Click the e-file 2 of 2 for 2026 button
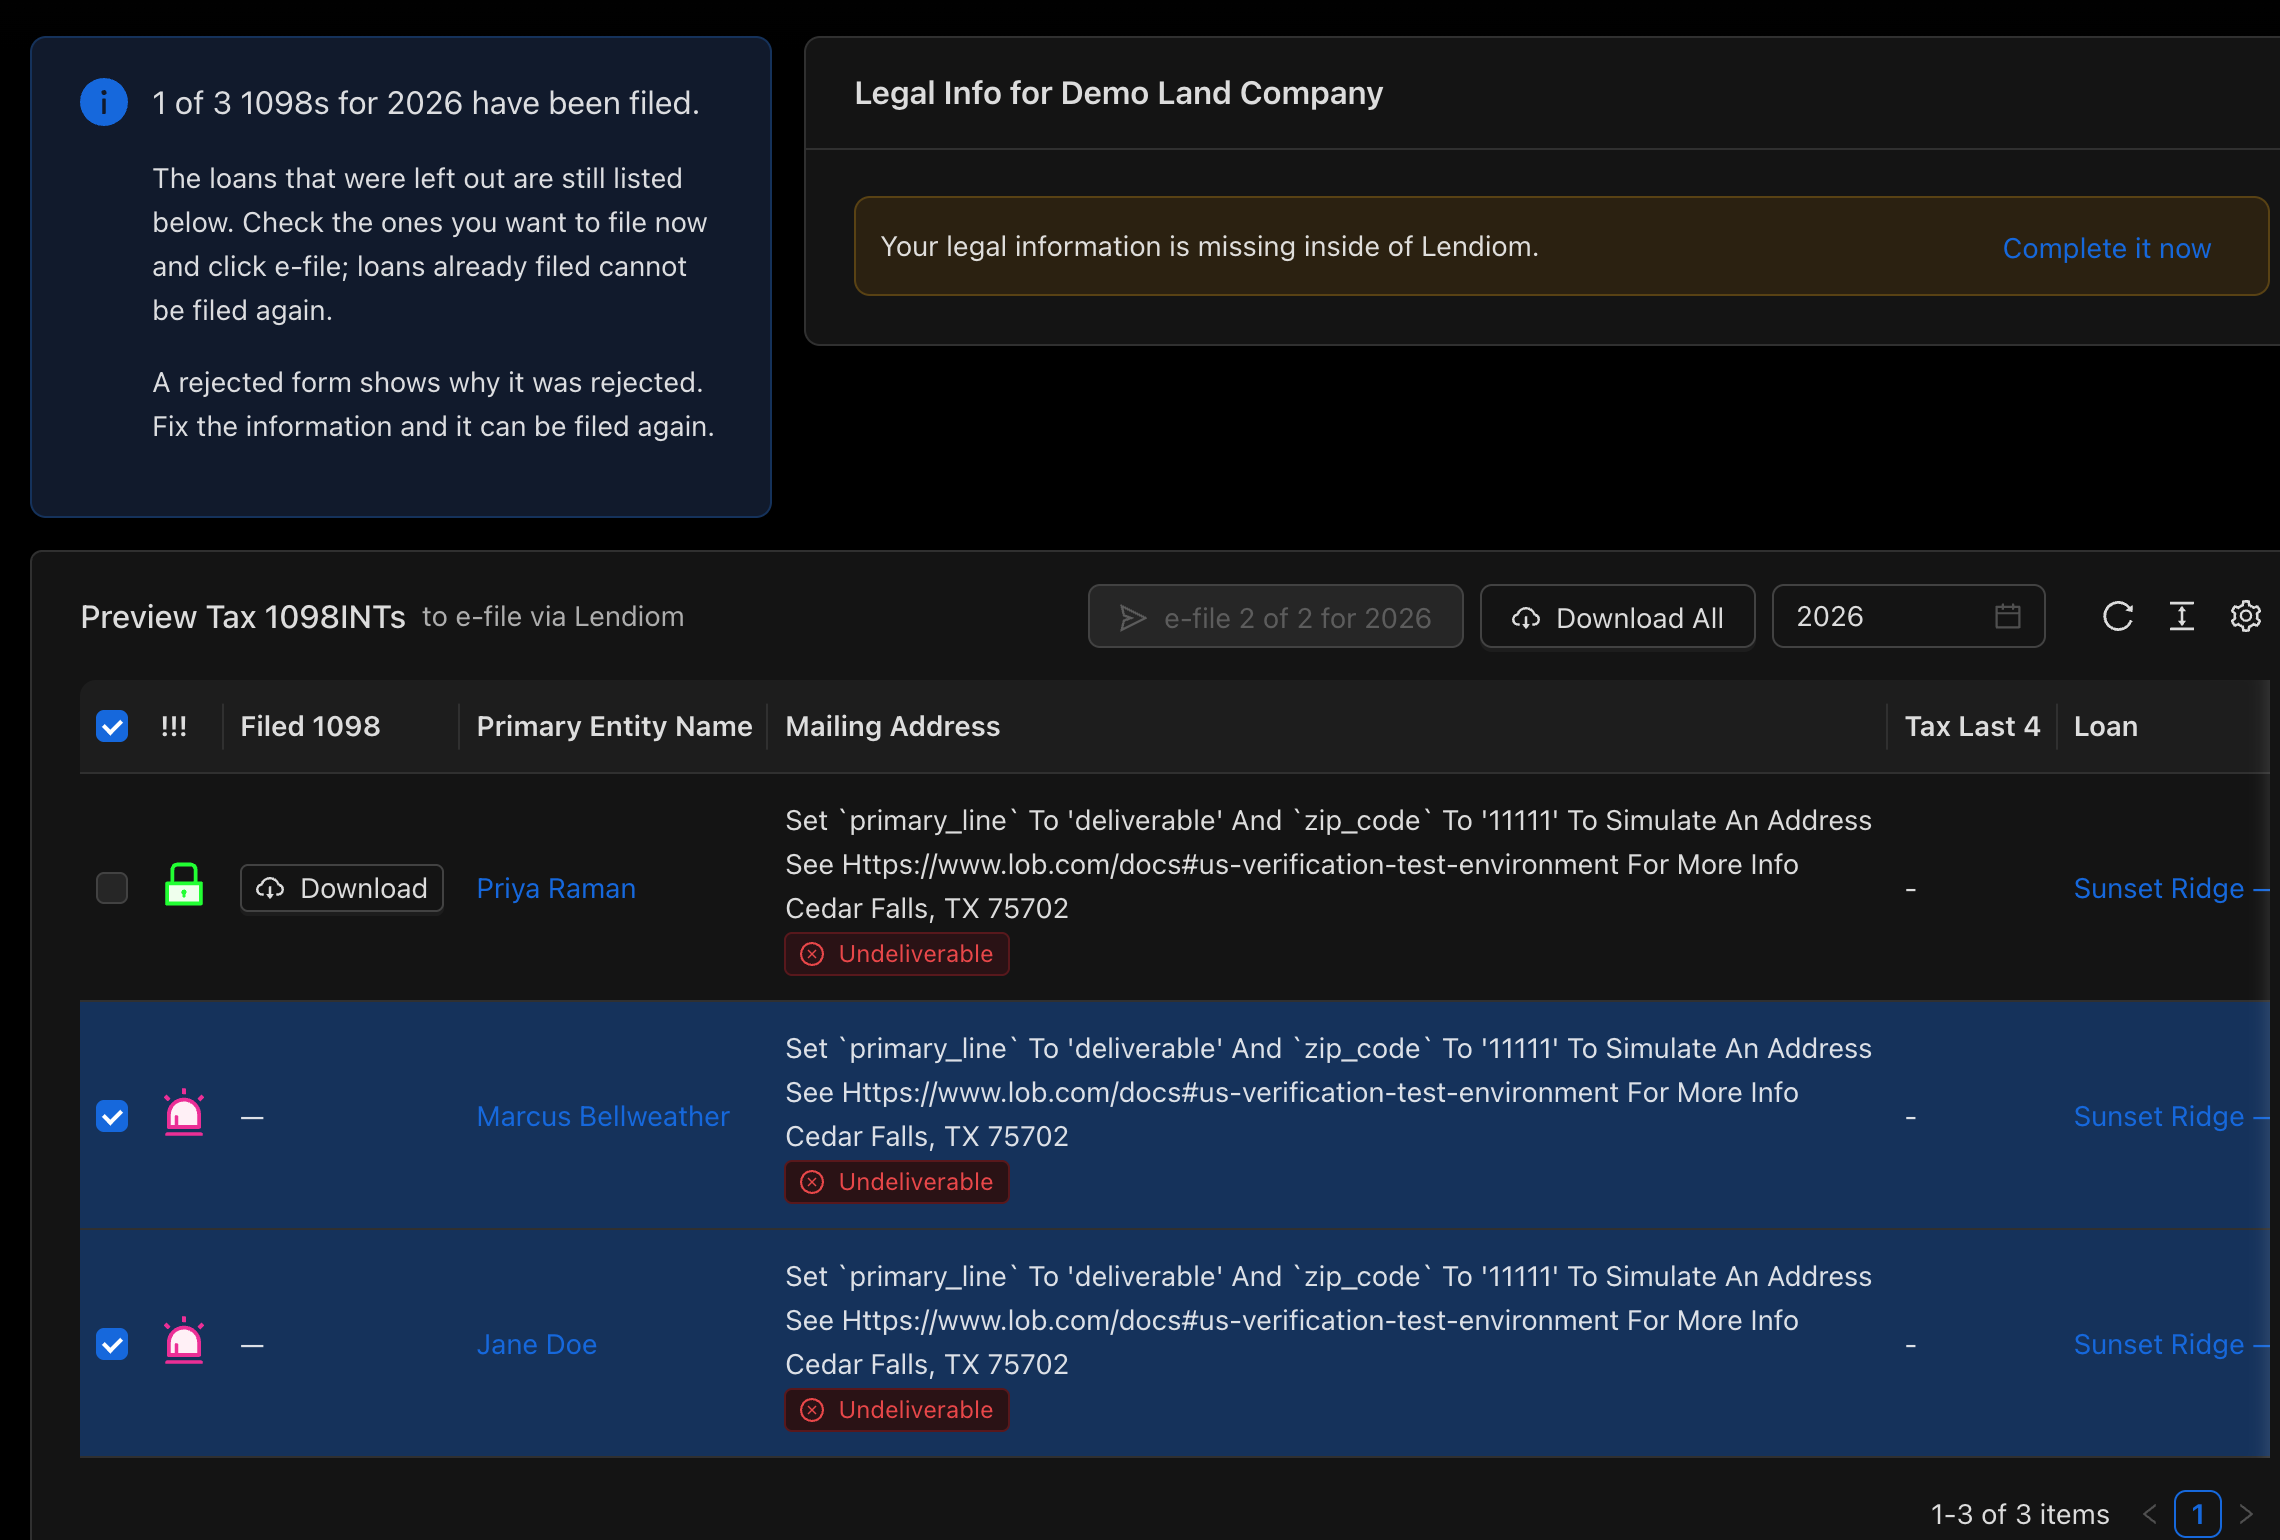Screen dimensions: 2280x1540 [x=1275, y=617]
